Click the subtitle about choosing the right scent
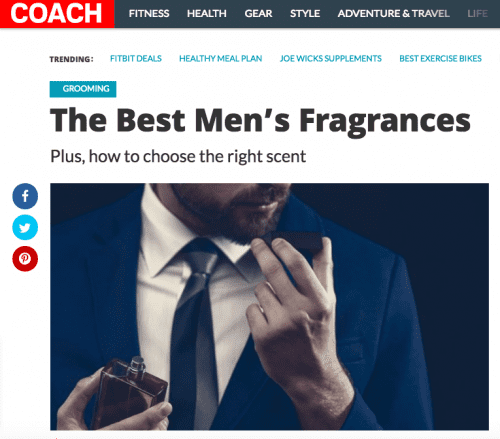This screenshot has height=439, width=500. [178, 156]
